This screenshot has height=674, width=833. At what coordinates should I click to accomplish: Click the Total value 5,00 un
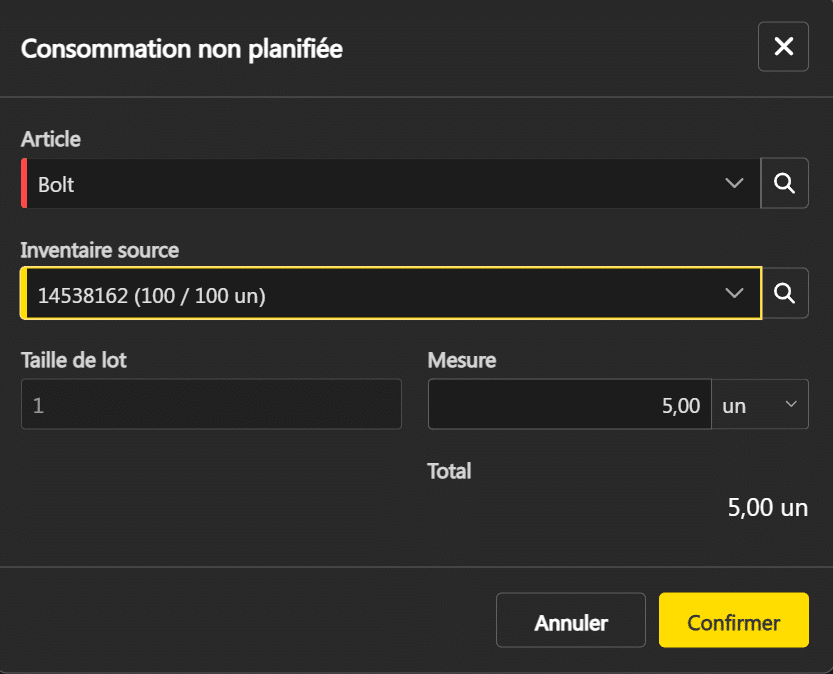(767, 507)
